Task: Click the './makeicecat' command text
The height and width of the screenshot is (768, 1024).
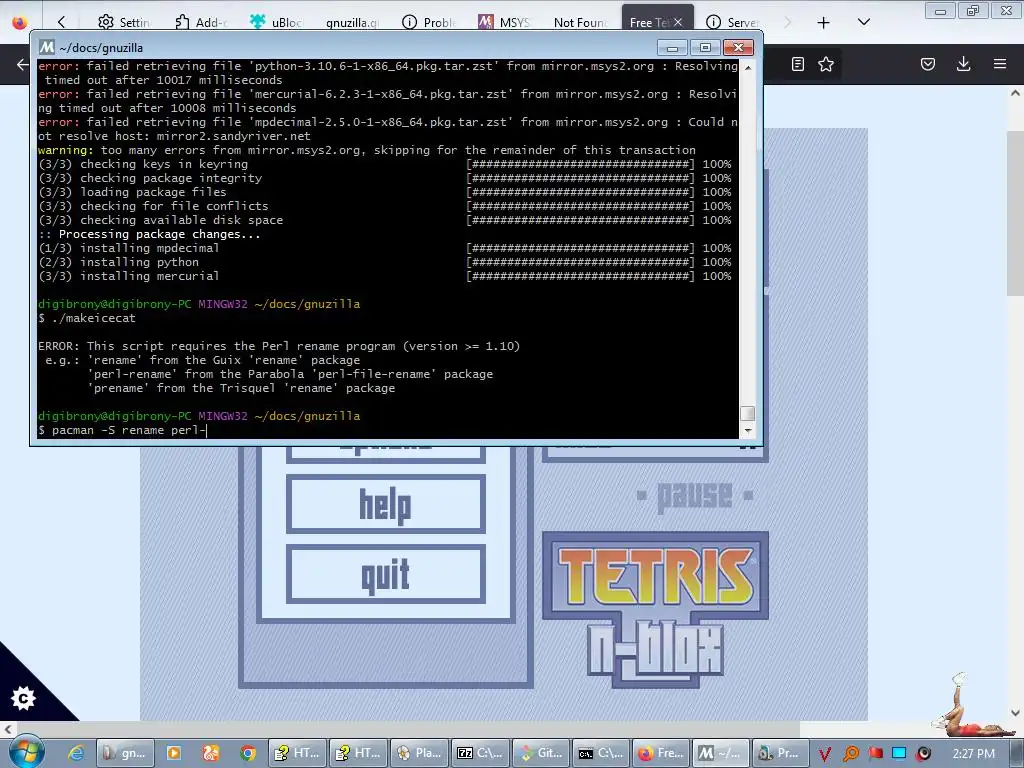Action: tap(93, 318)
